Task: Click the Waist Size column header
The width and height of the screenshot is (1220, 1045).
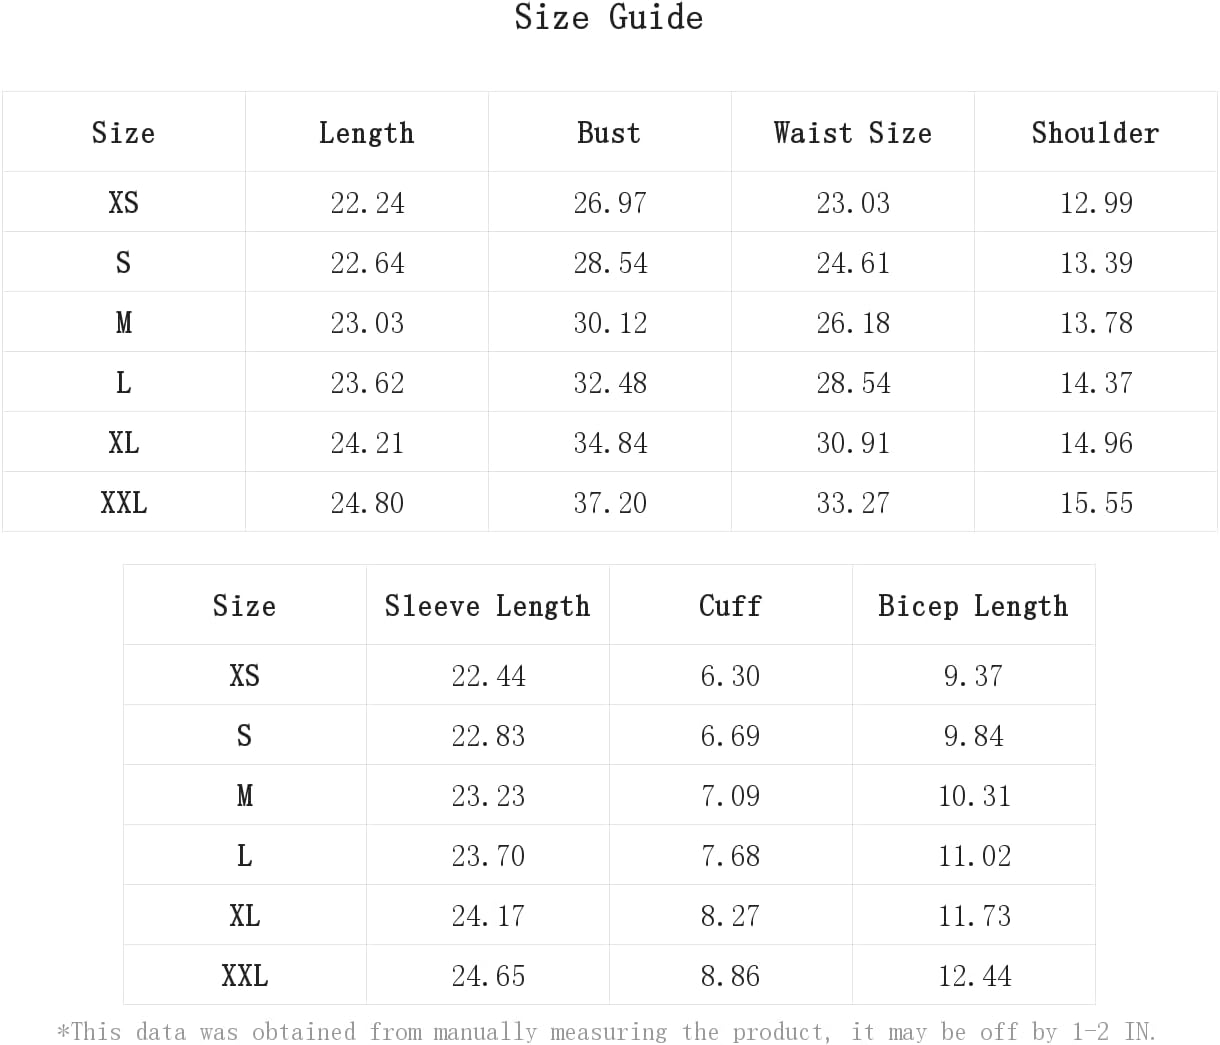Action: tap(852, 133)
